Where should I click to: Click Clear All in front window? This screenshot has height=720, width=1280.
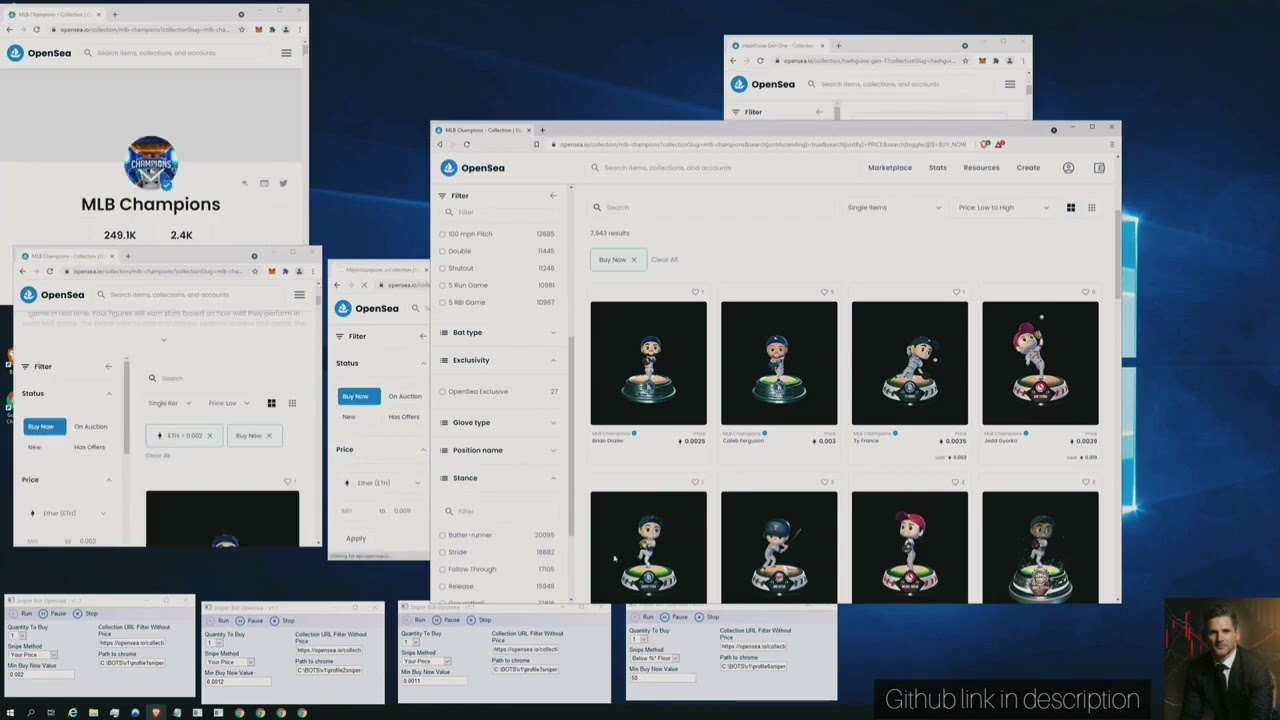(x=664, y=260)
